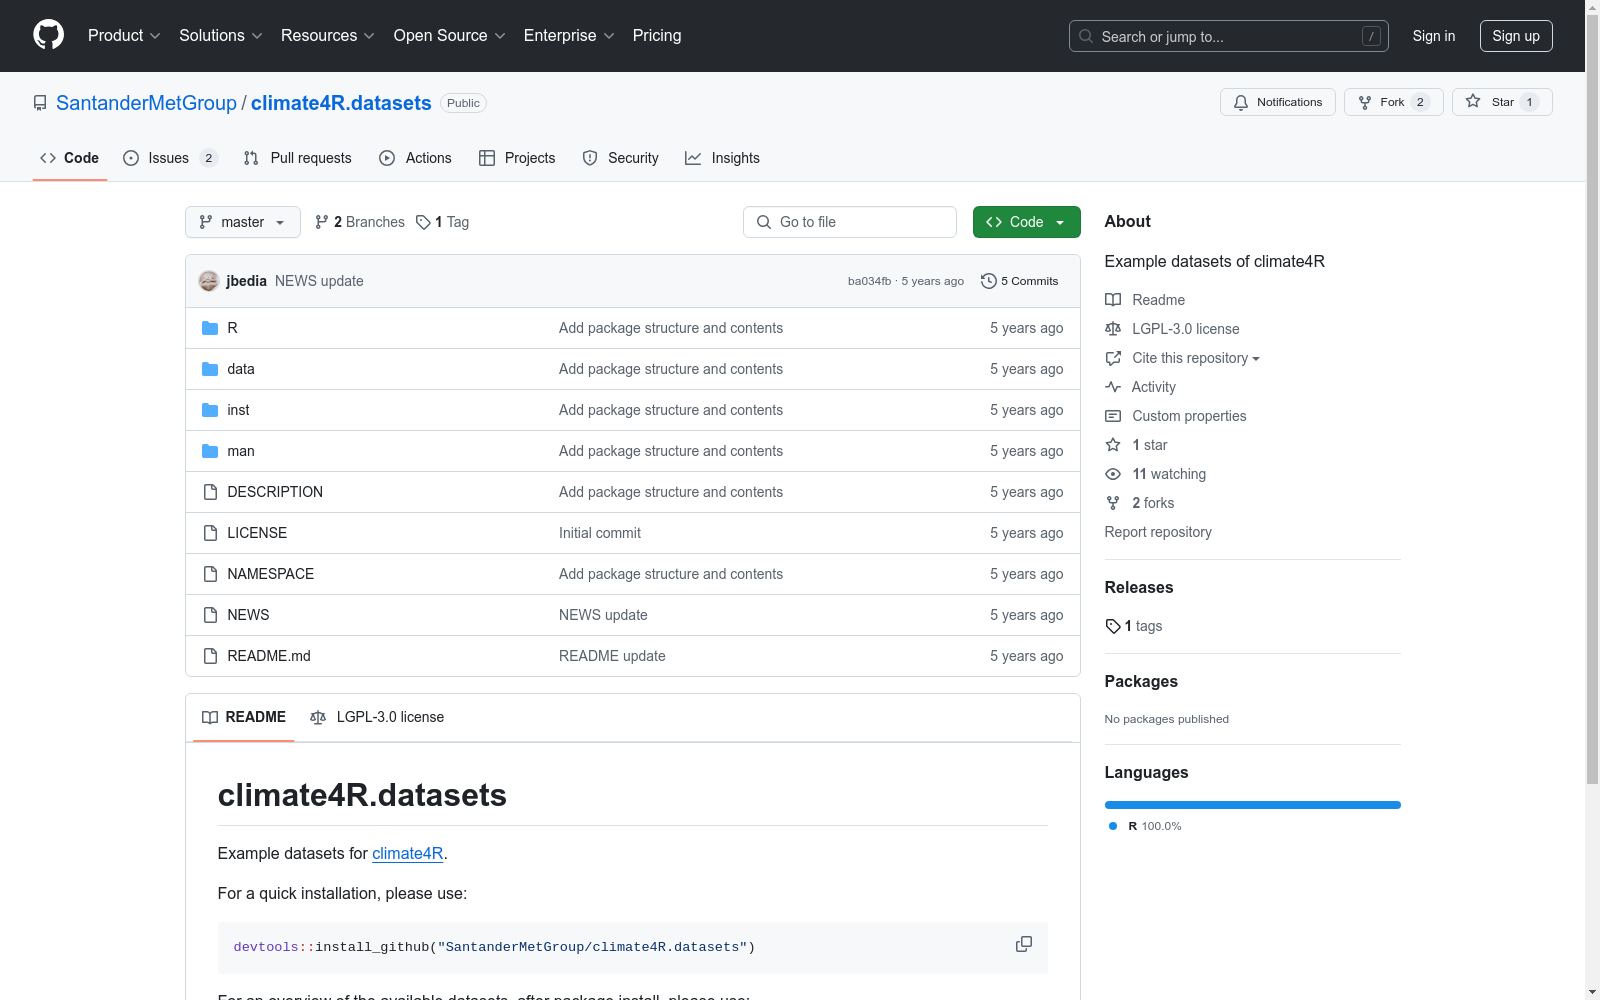
Task: Click the eye icon next to watching
Action: (1113, 474)
